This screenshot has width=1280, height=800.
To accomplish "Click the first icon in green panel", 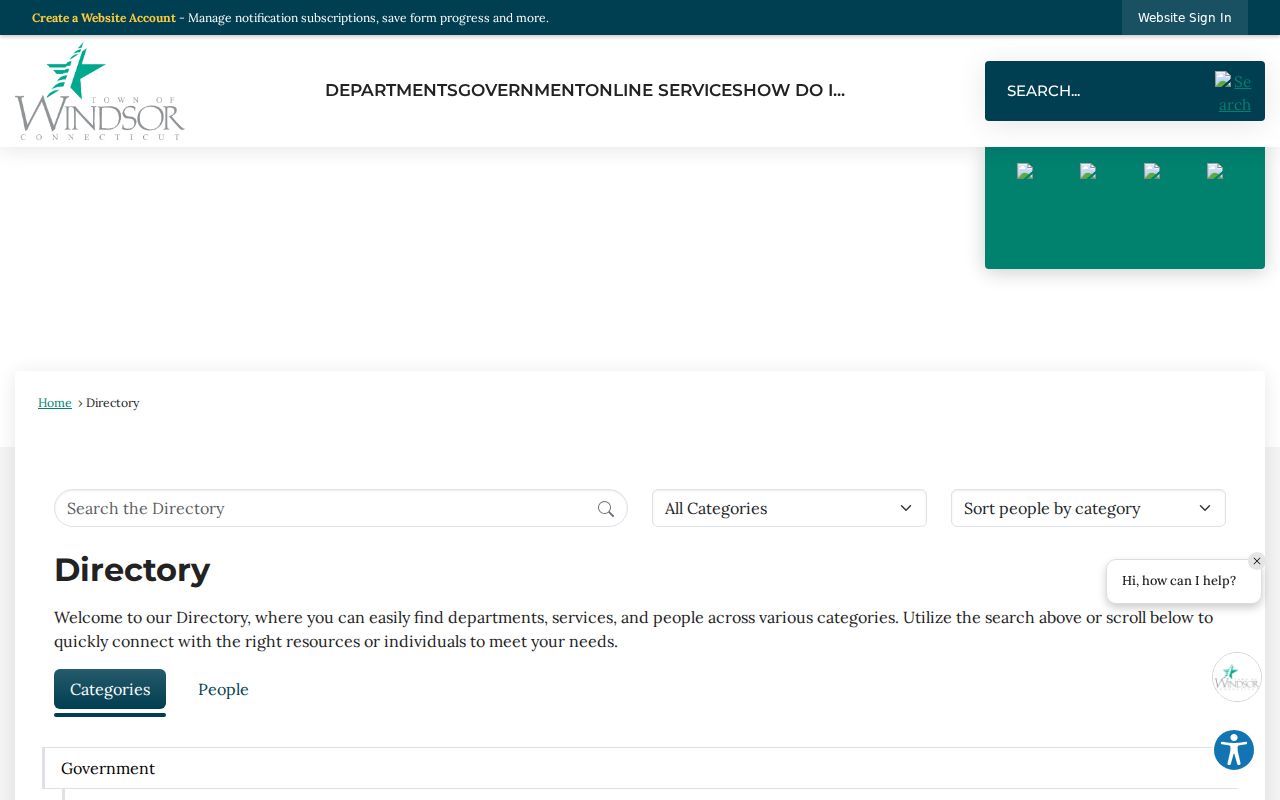I will (1025, 171).
